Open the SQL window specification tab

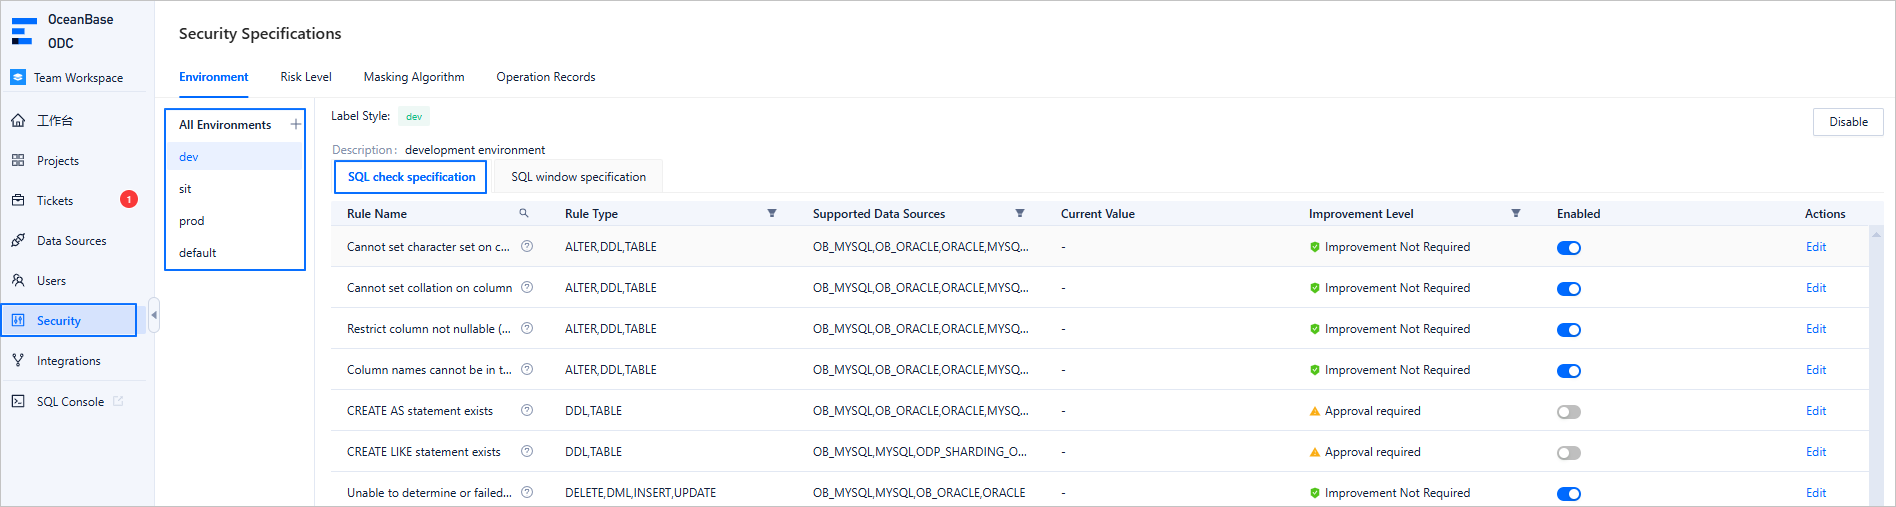pos(578,177)
